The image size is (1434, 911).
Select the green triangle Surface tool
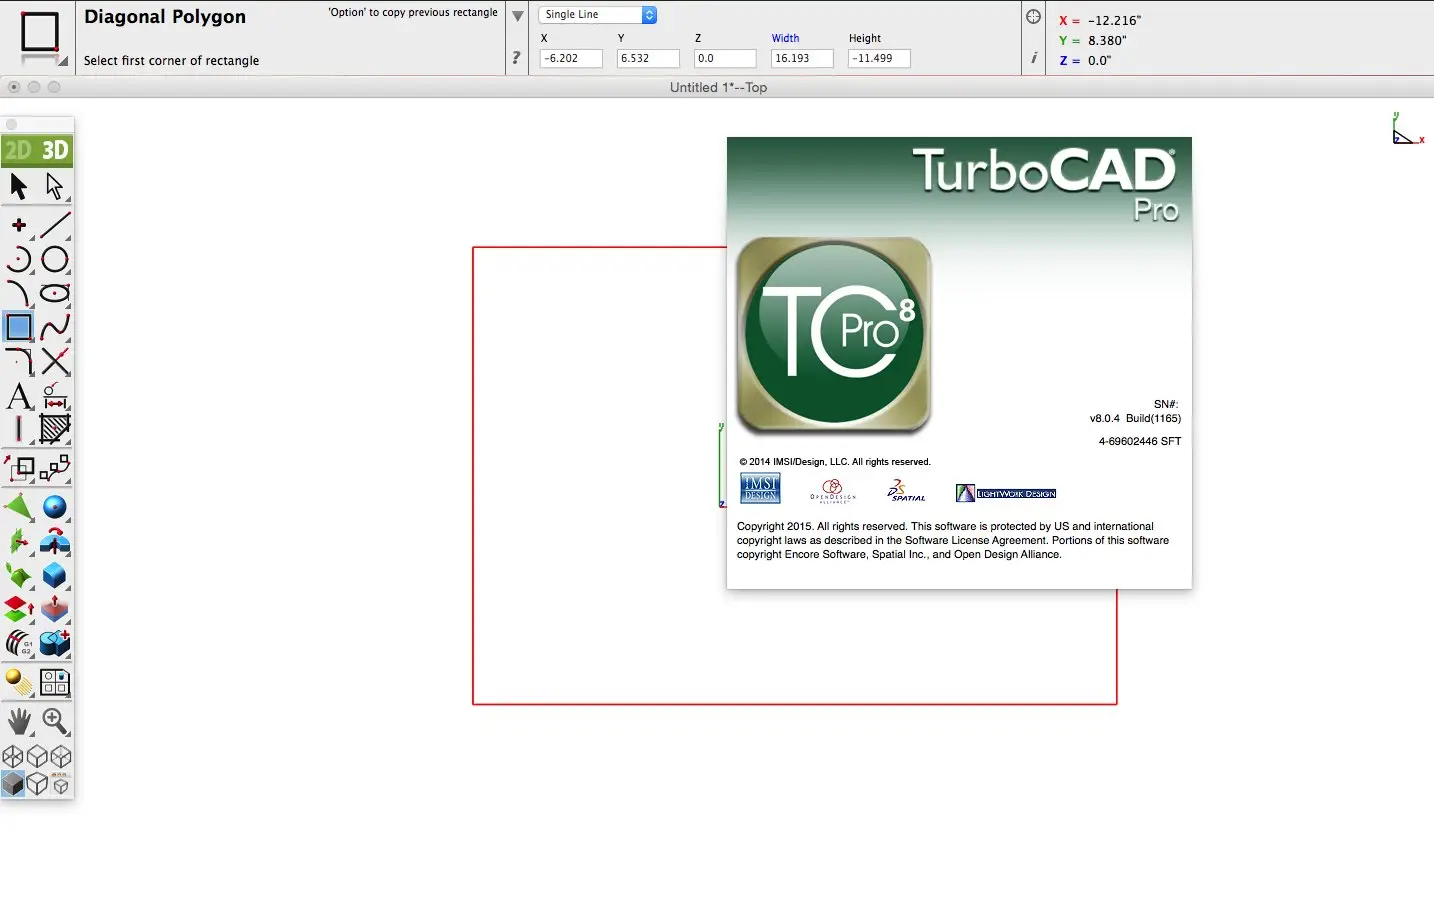(x=19, y=507)
